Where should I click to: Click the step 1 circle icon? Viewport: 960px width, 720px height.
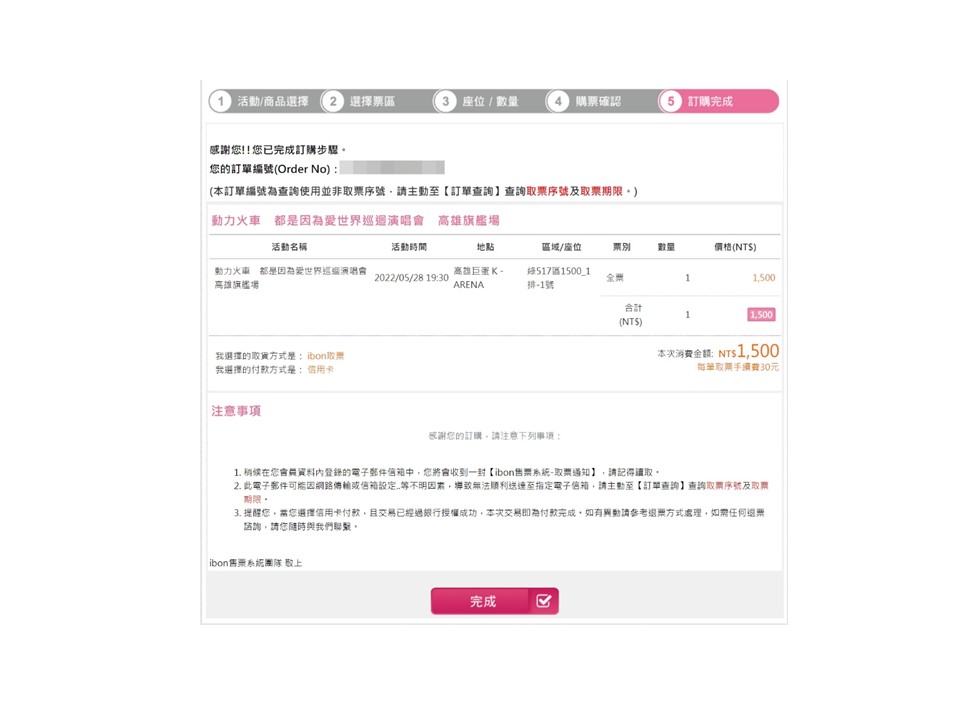pyautogui.click(x=220, y=102)
